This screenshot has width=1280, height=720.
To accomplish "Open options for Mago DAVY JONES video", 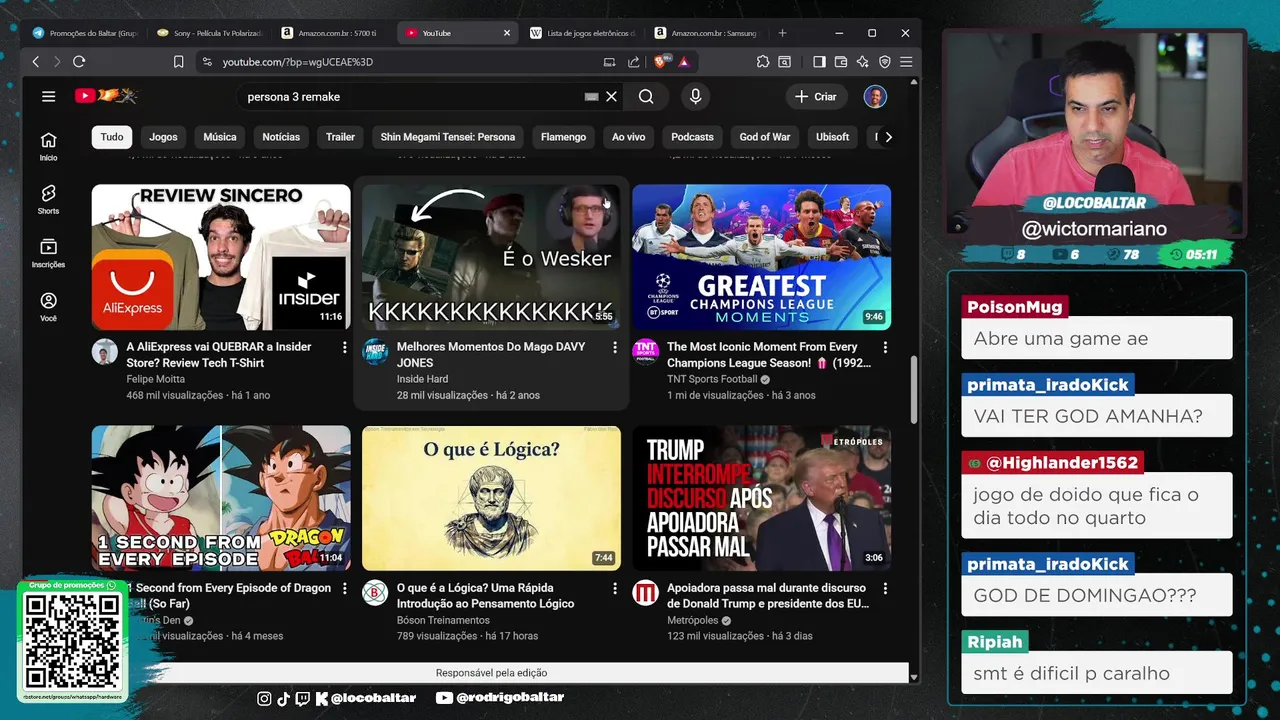I will coord(615,347).
